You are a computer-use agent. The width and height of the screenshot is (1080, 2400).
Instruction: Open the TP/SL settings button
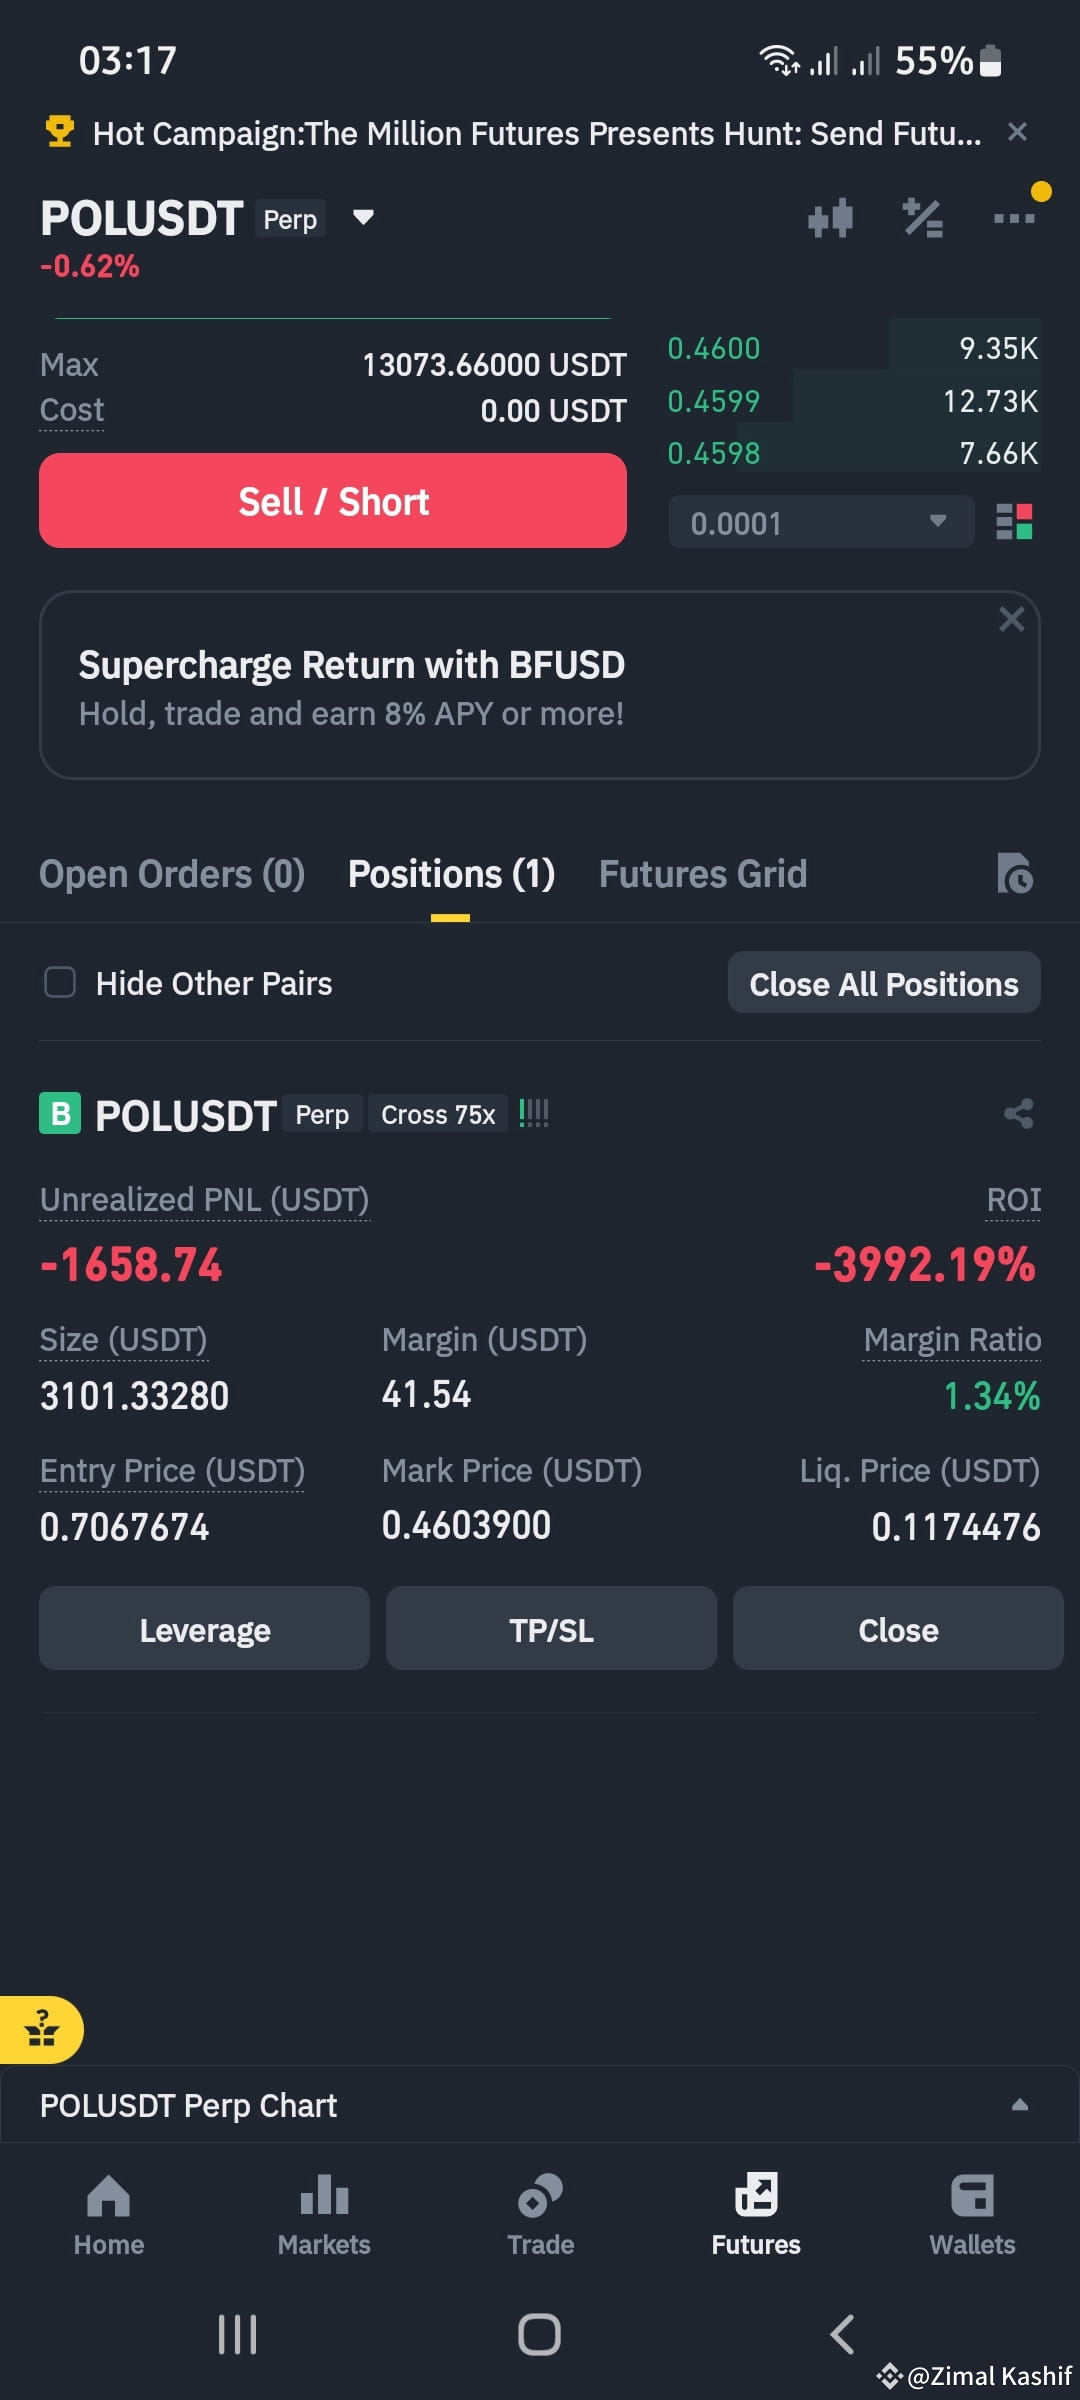pyautogui.click(x=551, y=1629)
